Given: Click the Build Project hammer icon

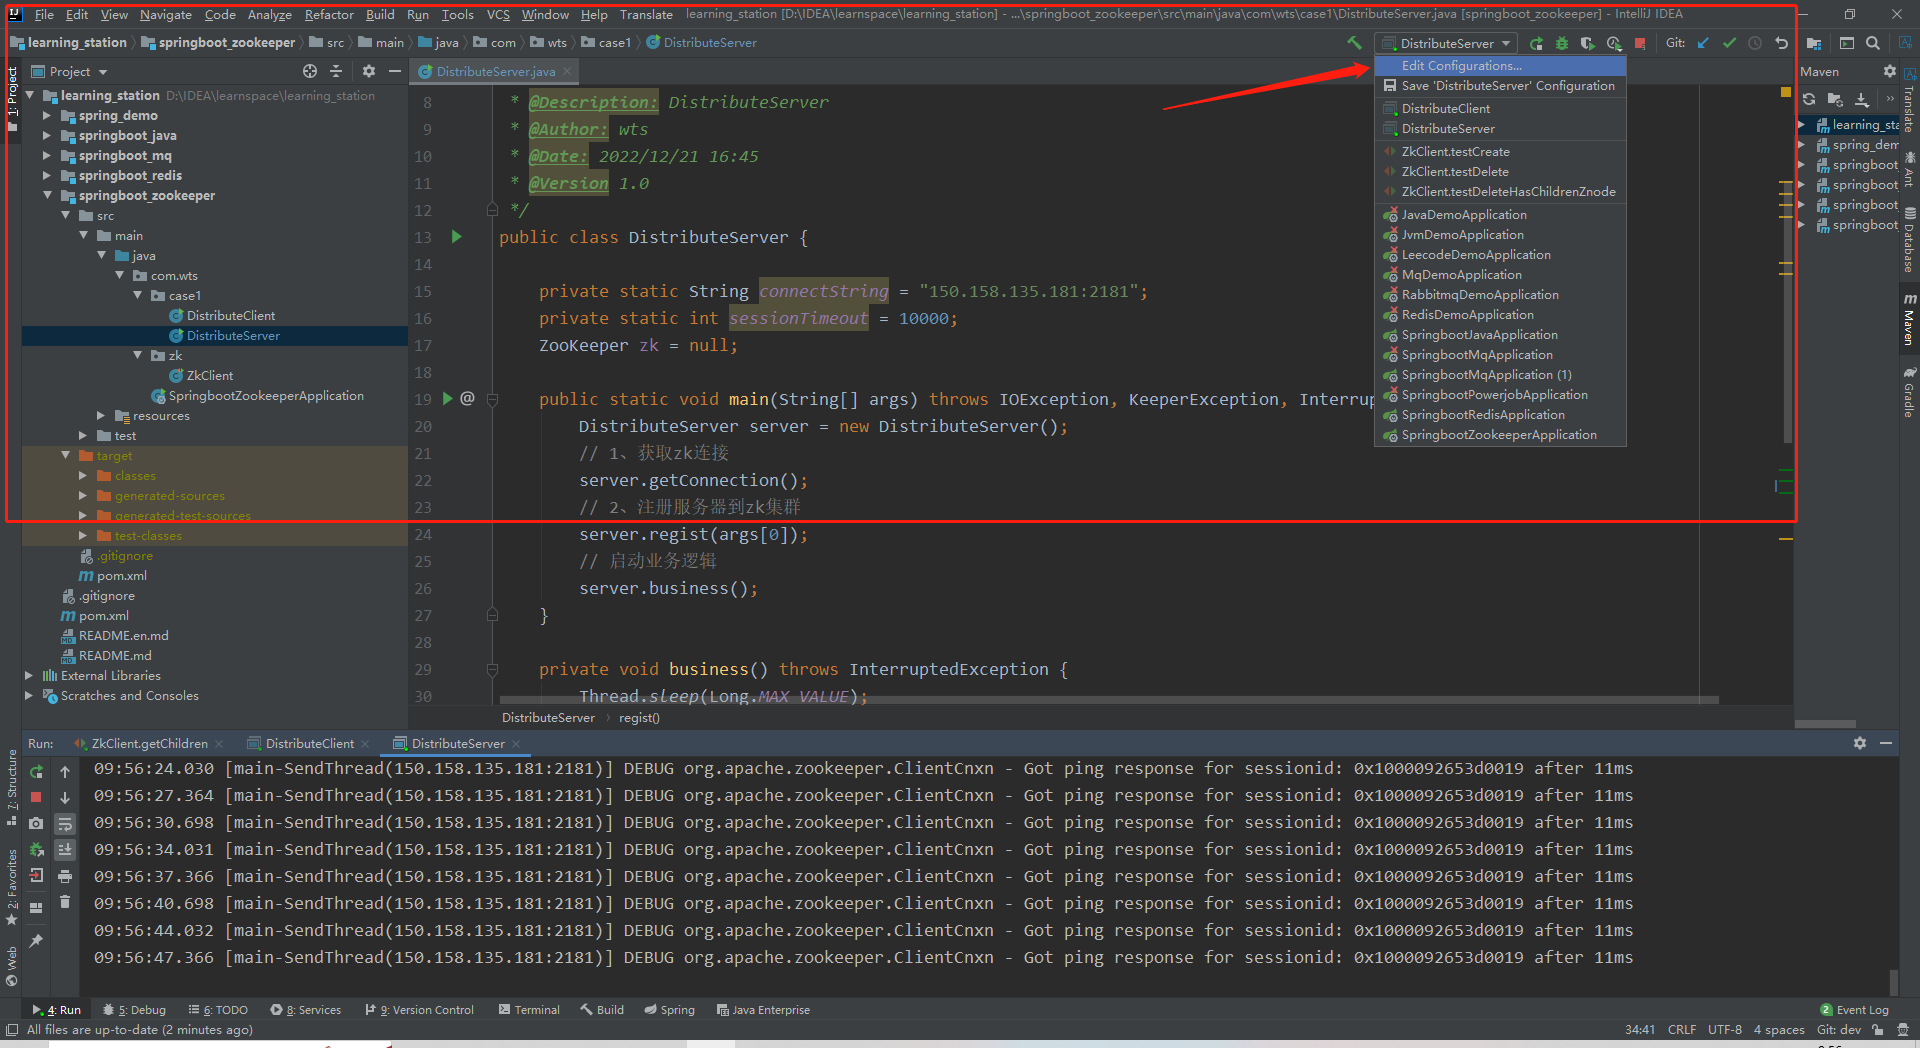Looking at the screenshot, I should click(1354, 43).
